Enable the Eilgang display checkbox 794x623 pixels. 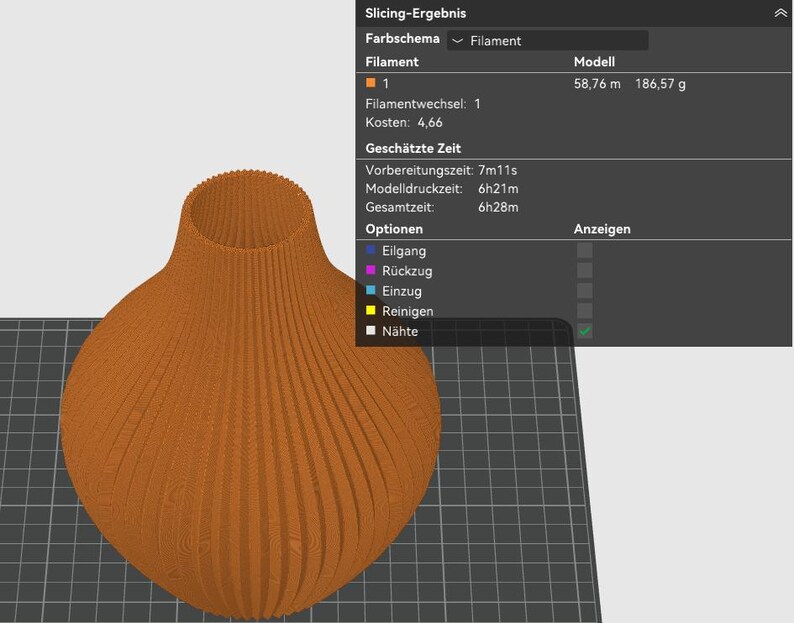584,250
